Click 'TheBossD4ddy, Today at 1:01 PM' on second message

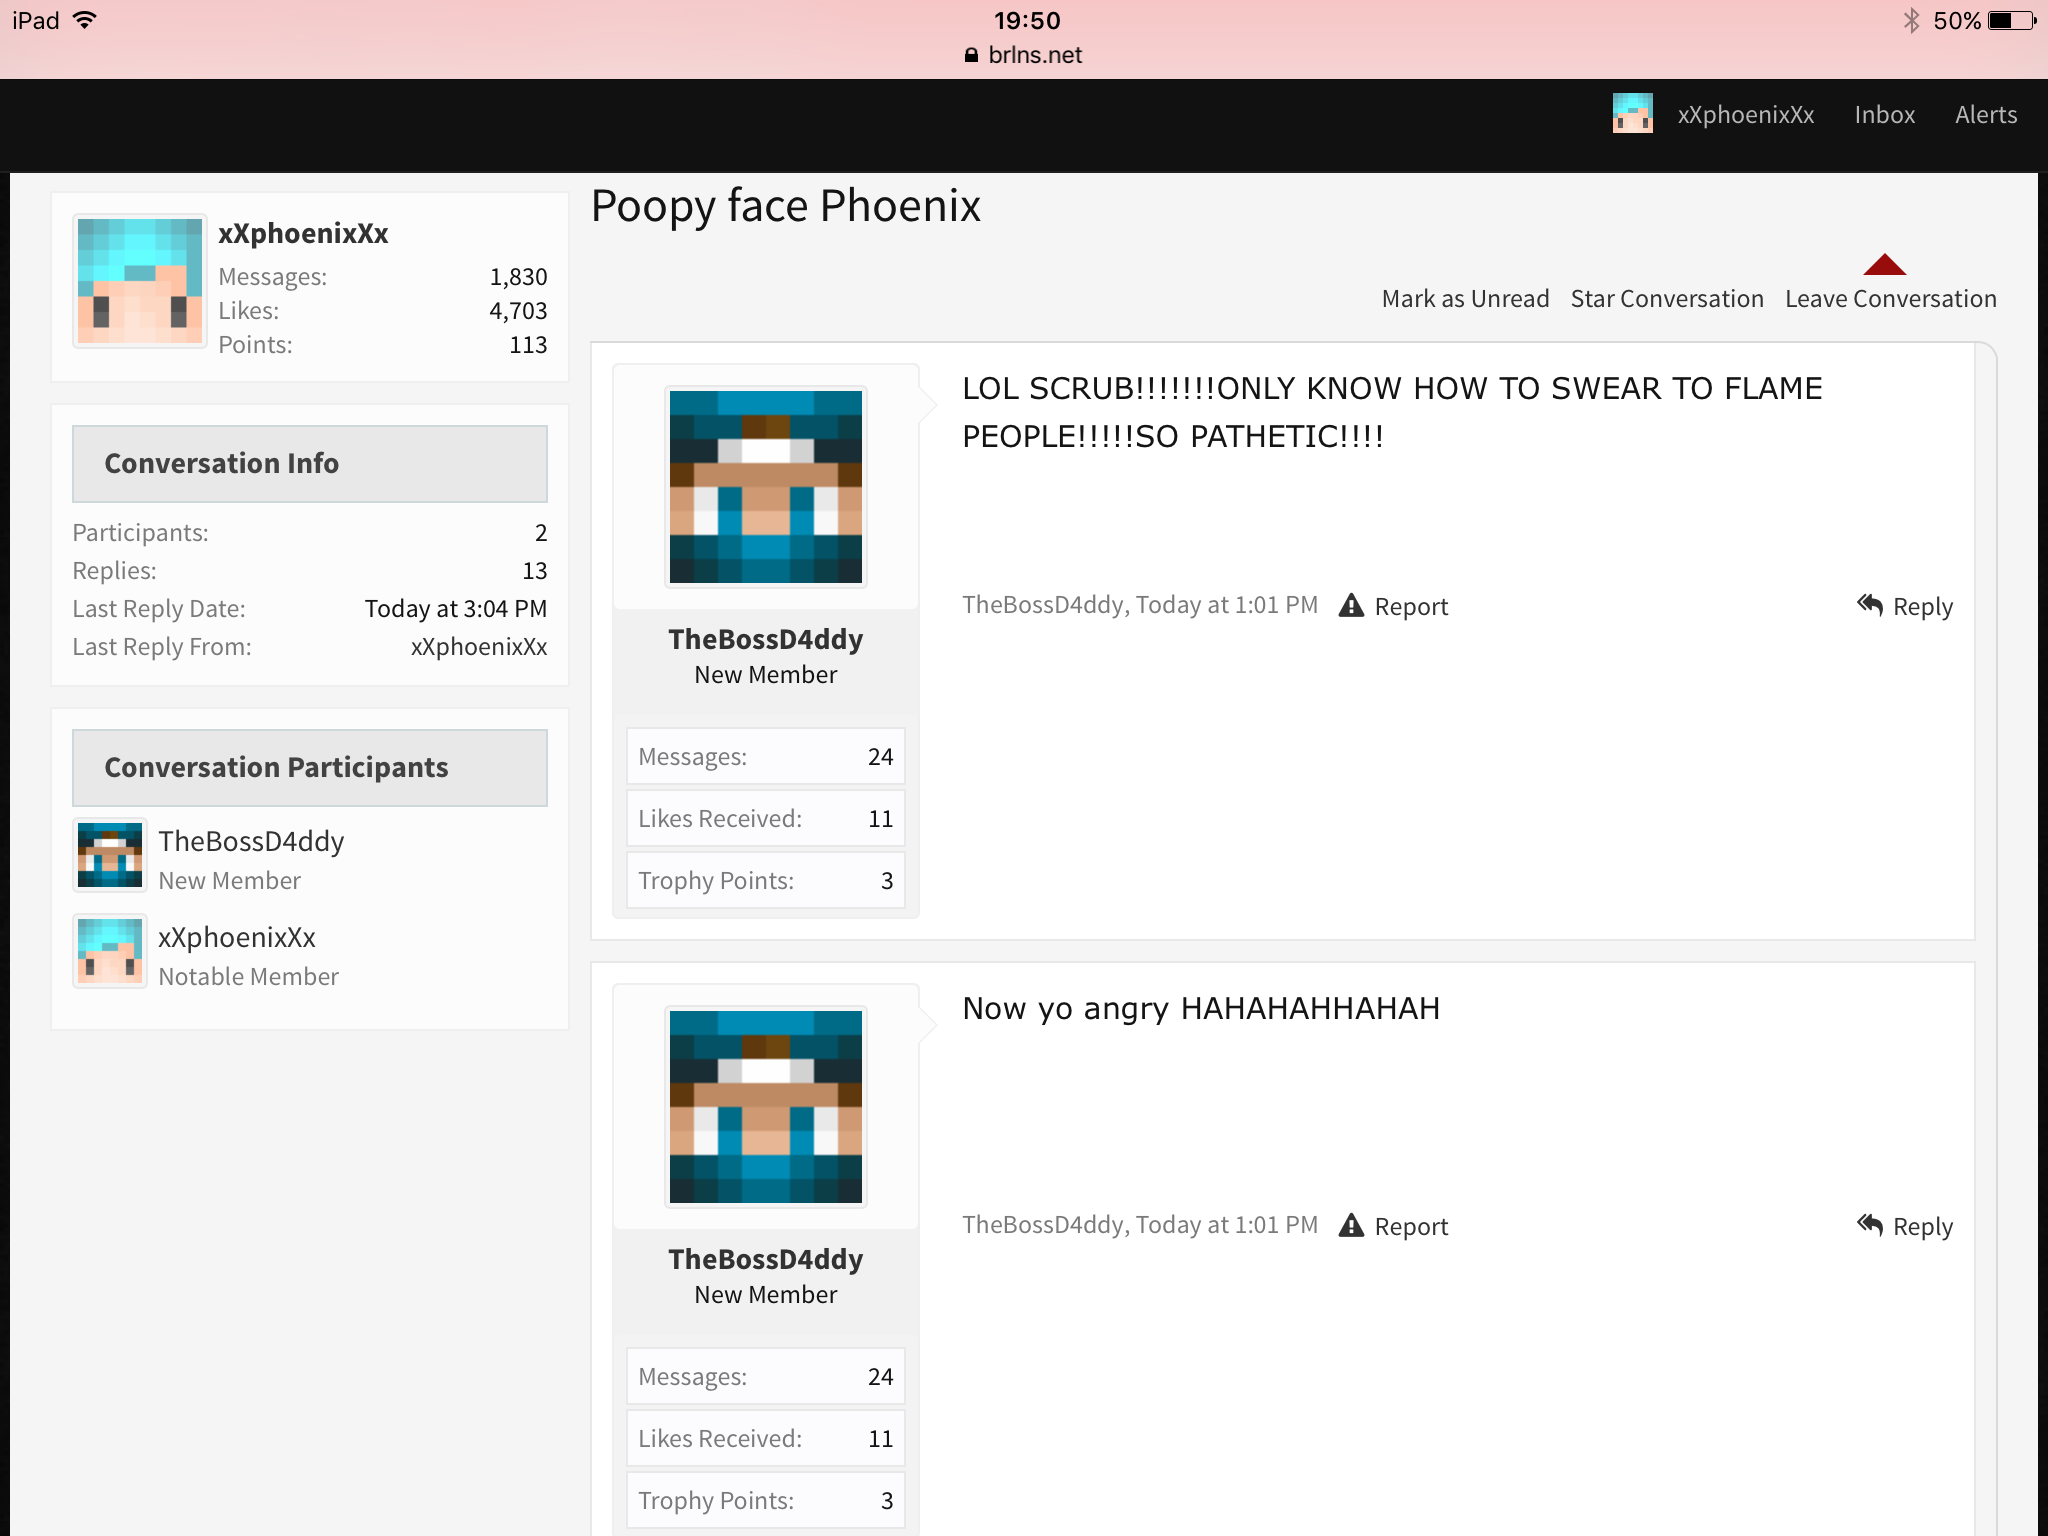[1140, 1225]
